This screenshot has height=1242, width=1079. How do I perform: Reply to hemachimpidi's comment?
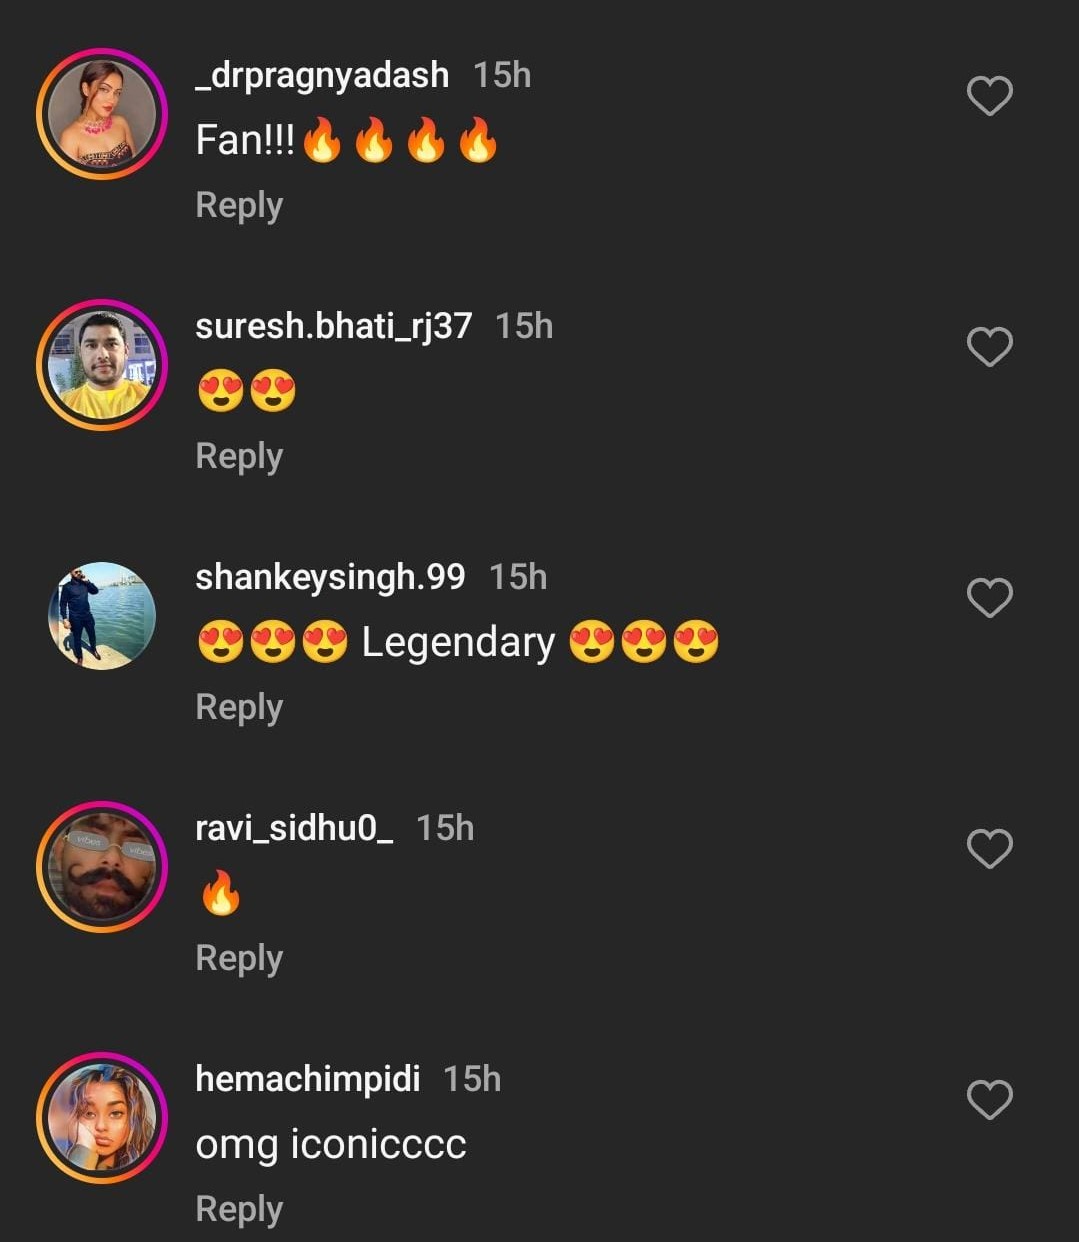point(239,1209)
